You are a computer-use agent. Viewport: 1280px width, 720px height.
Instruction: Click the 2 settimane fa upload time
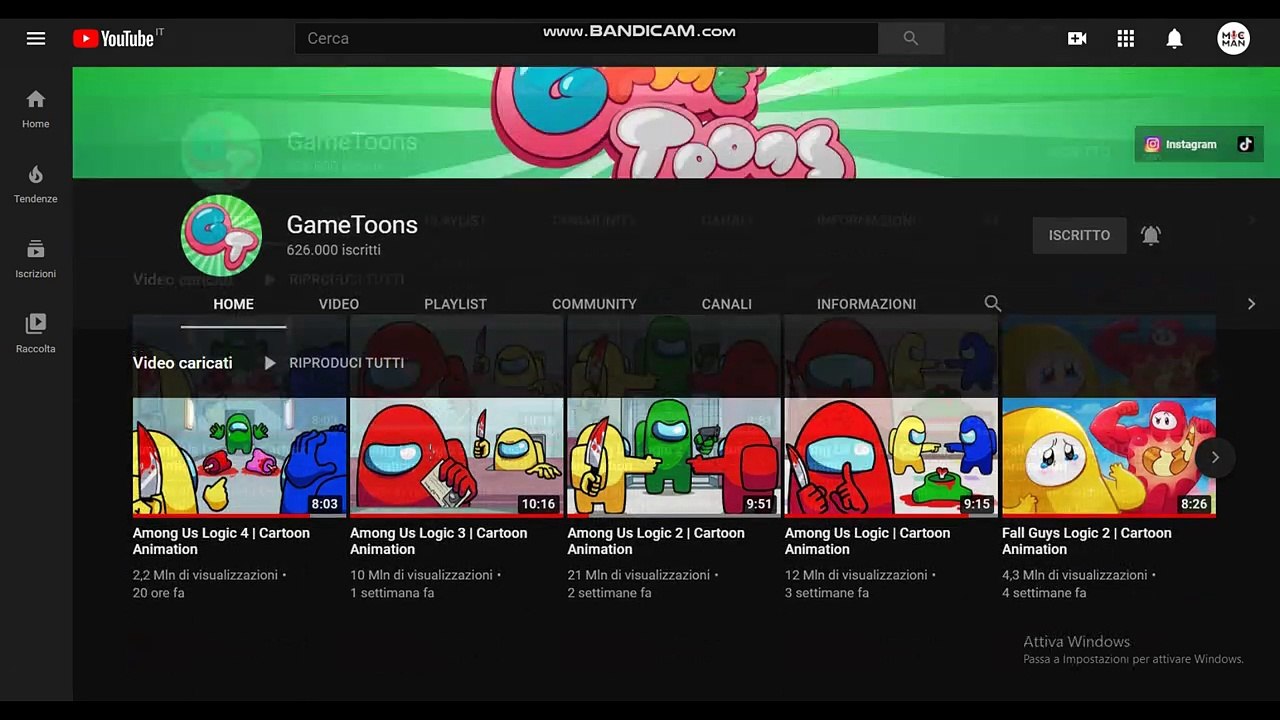pyautogui.click(x=609, y=593)
